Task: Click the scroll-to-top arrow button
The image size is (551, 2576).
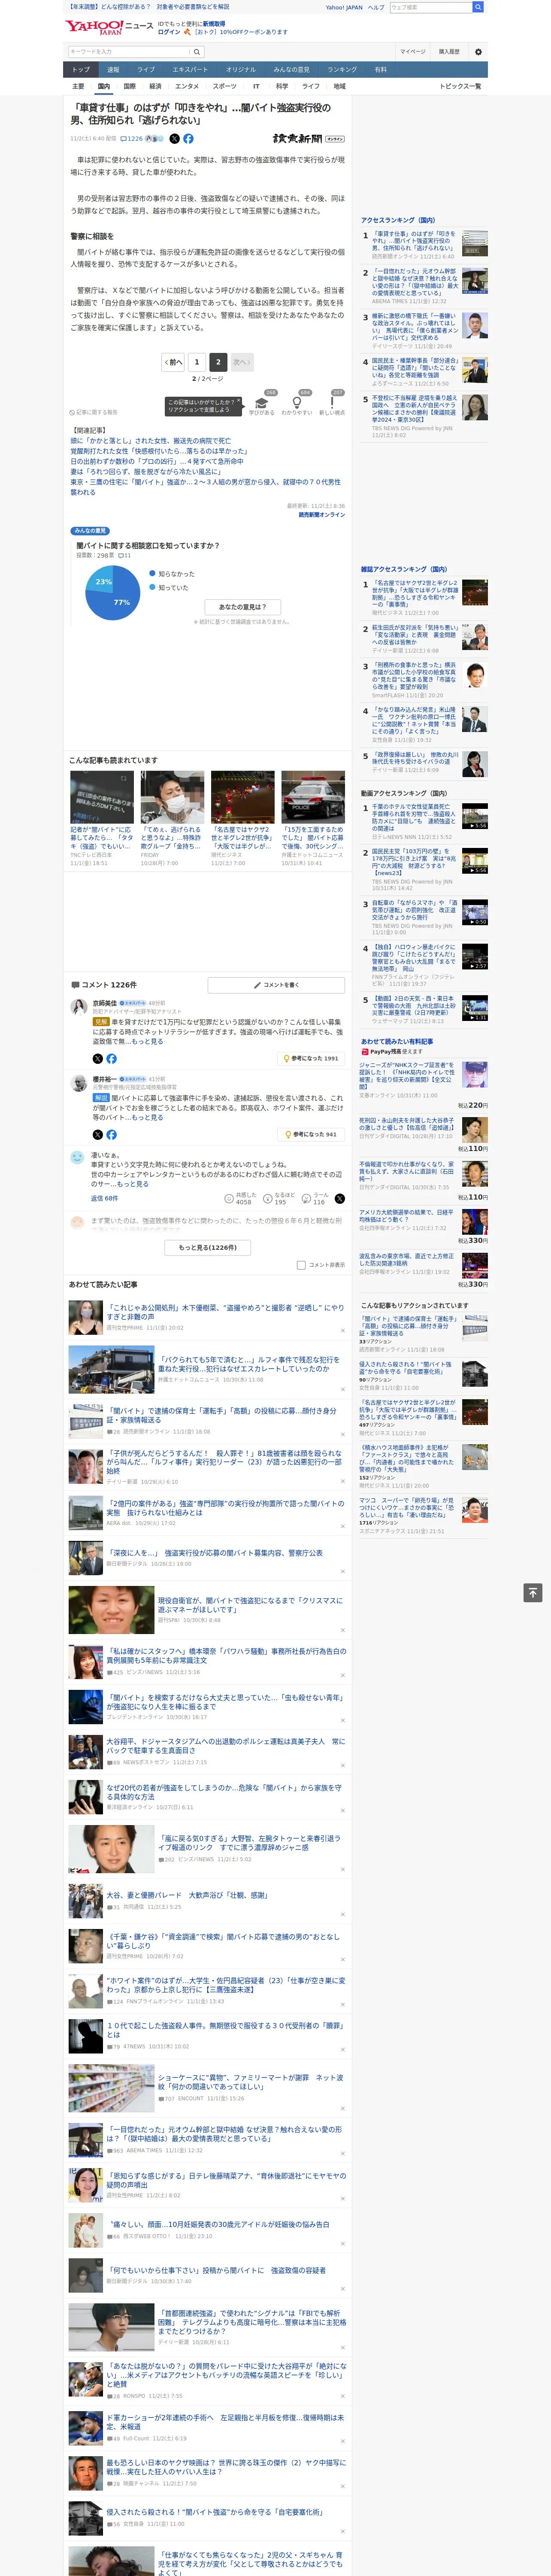Action: (533, 1592)
